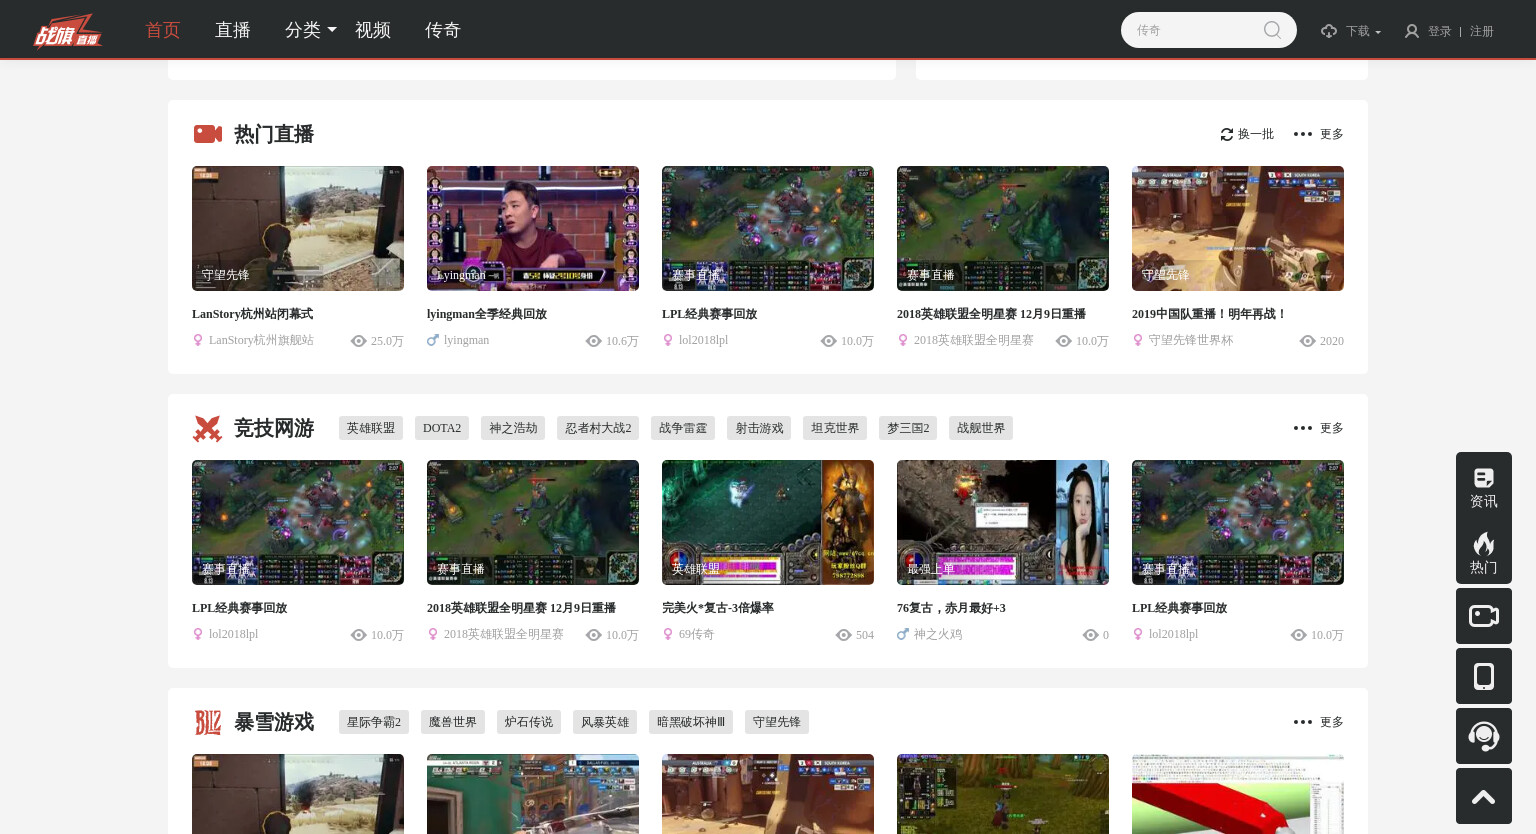Select the 守望先锋 tag in 暴雪游戏
The width and height of the screenshot is (1536, 834).
point(777,722)
